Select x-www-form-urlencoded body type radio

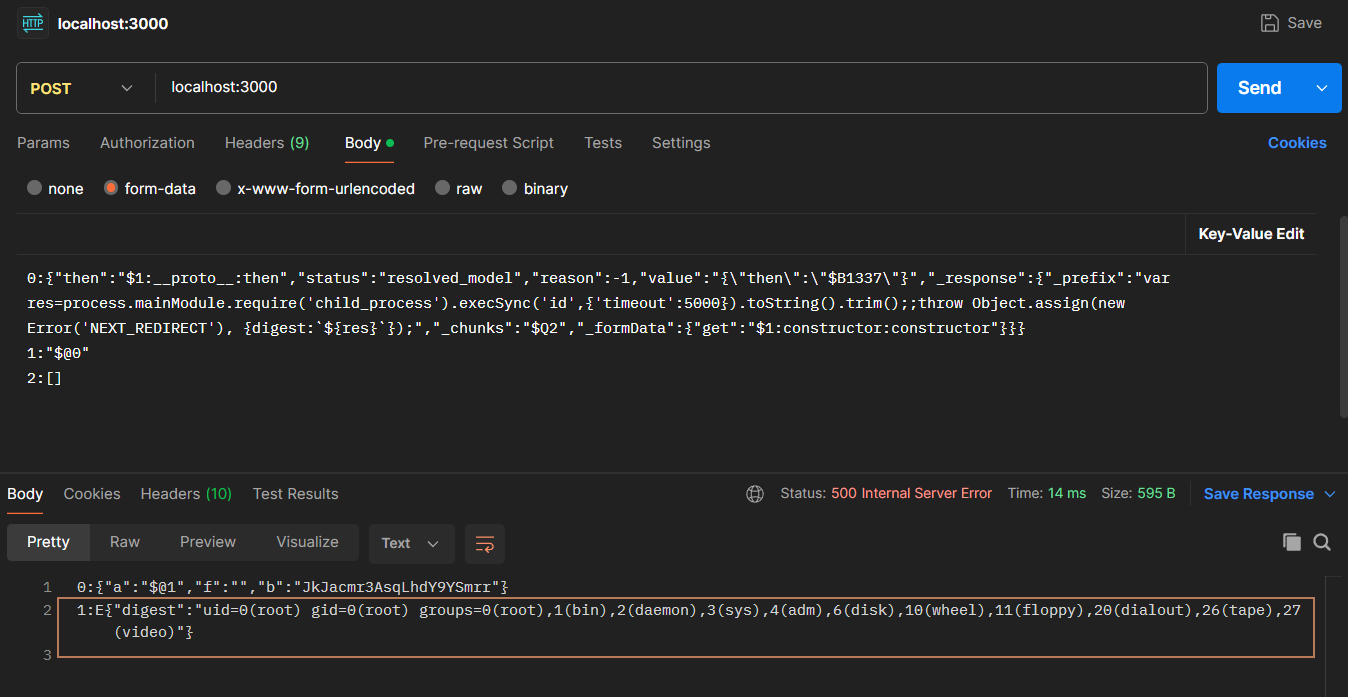pyautogui.click(x=224, y=188)
